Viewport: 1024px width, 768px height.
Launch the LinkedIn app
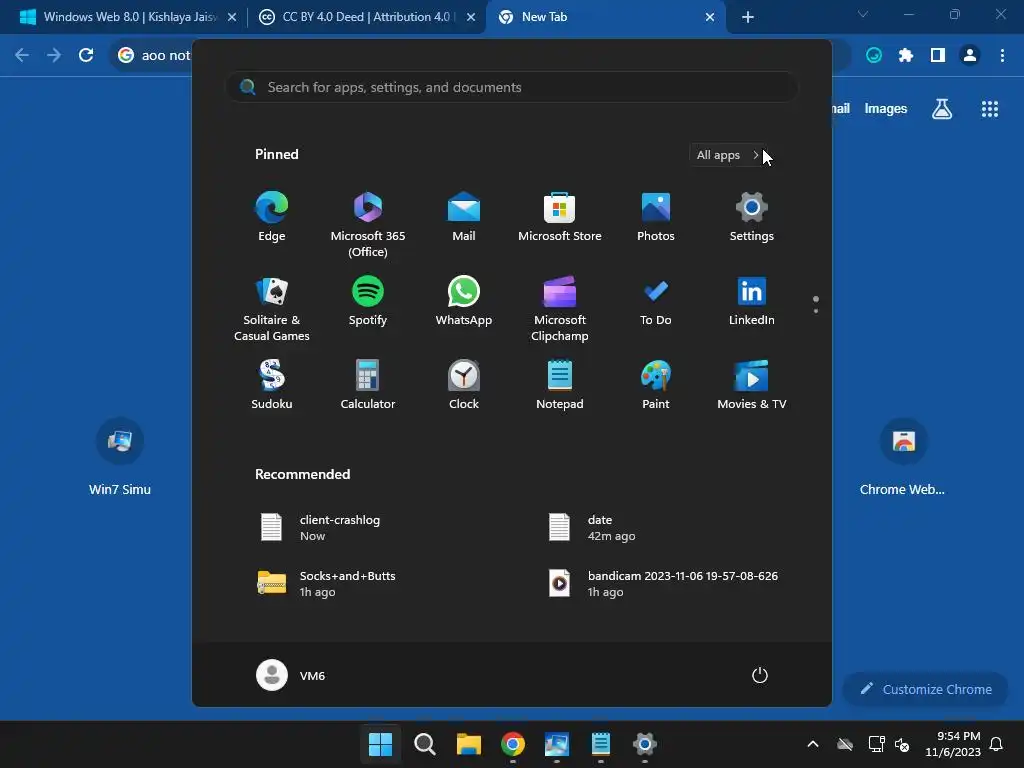point(752,301)
